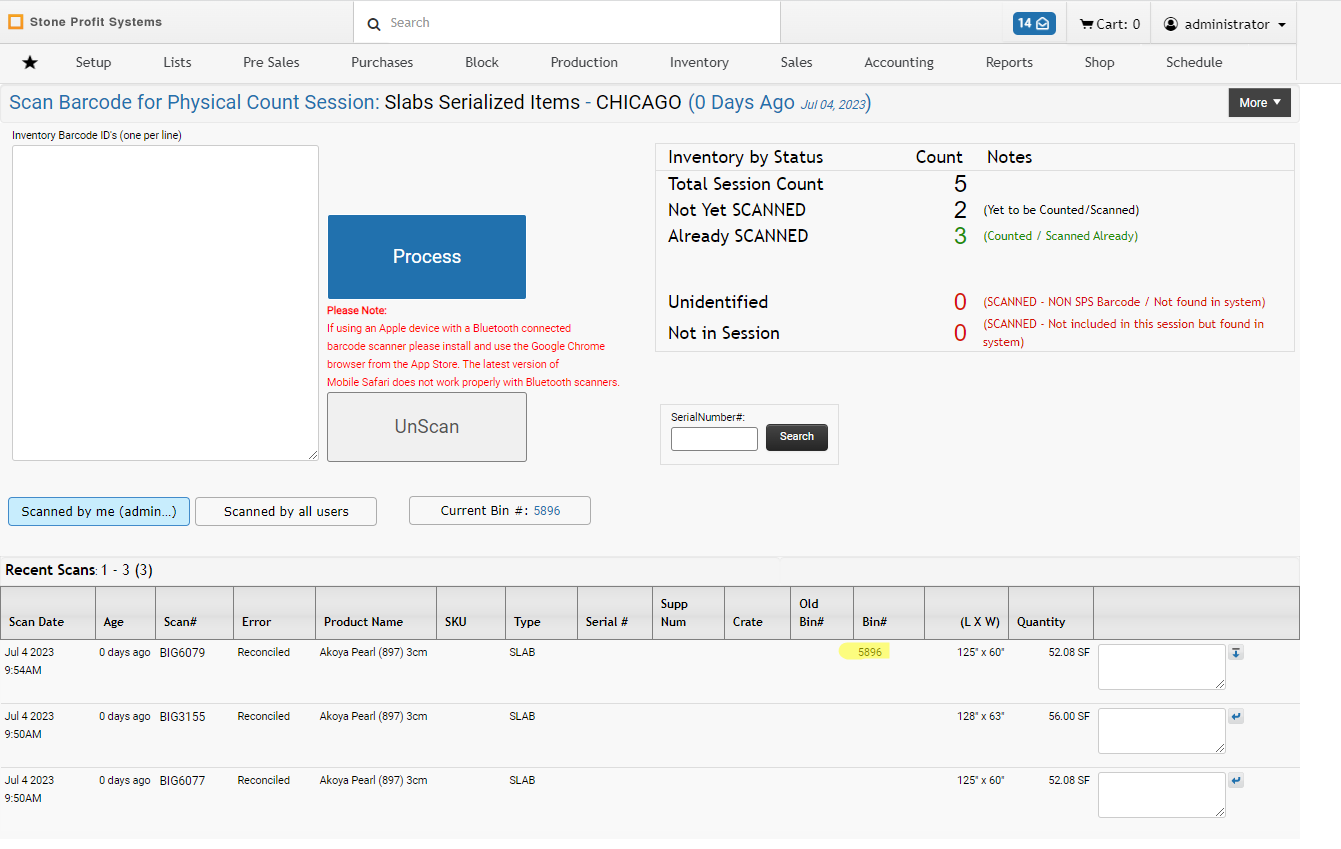Click the serial number Search button
Image resolution: width=1341 pixels, height=849 pixels.
797,437
